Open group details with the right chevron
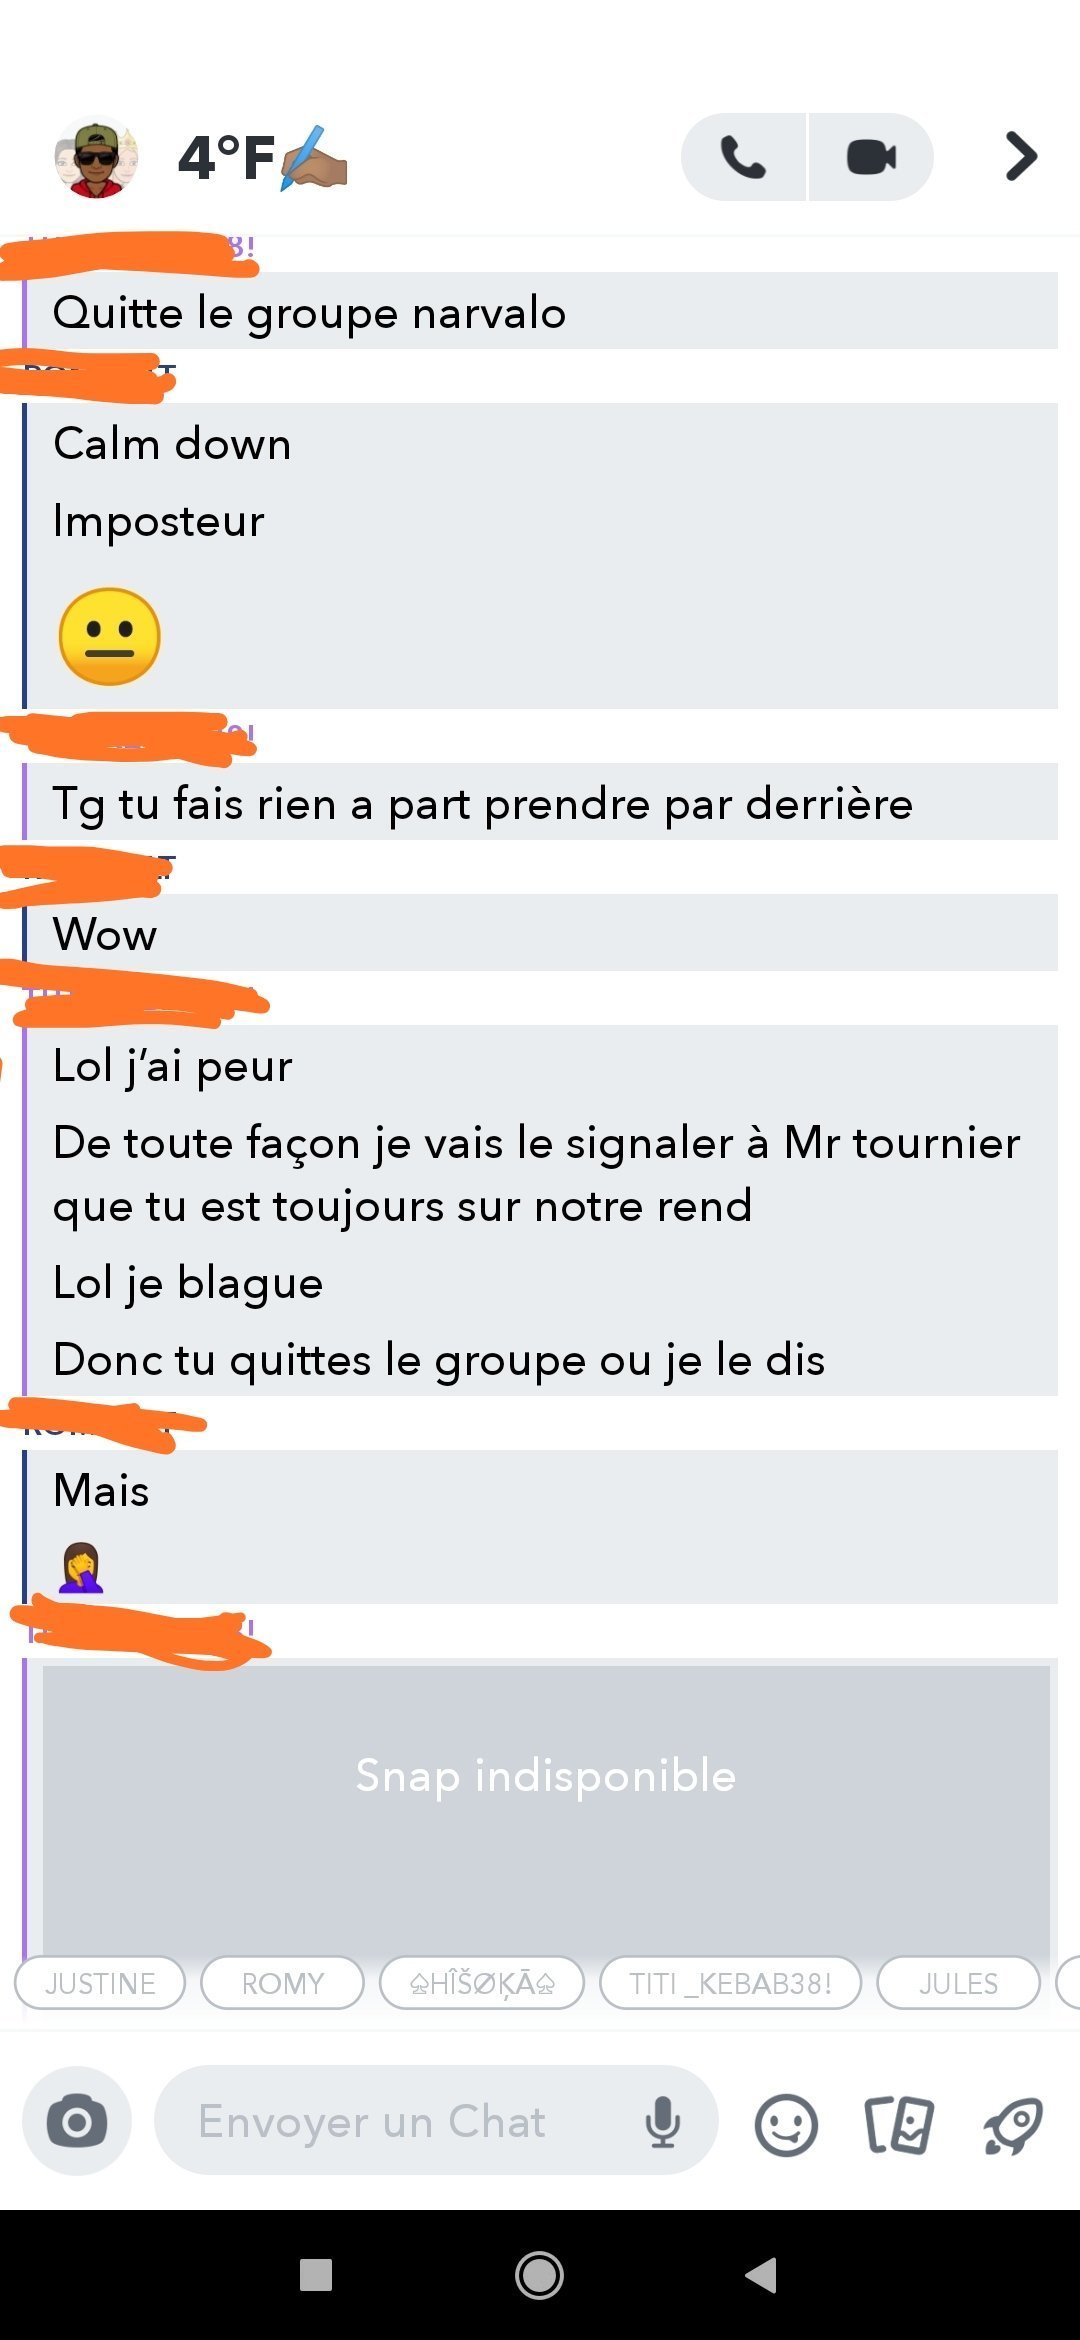The image size is (1080, 2340). coord(1021,157)
